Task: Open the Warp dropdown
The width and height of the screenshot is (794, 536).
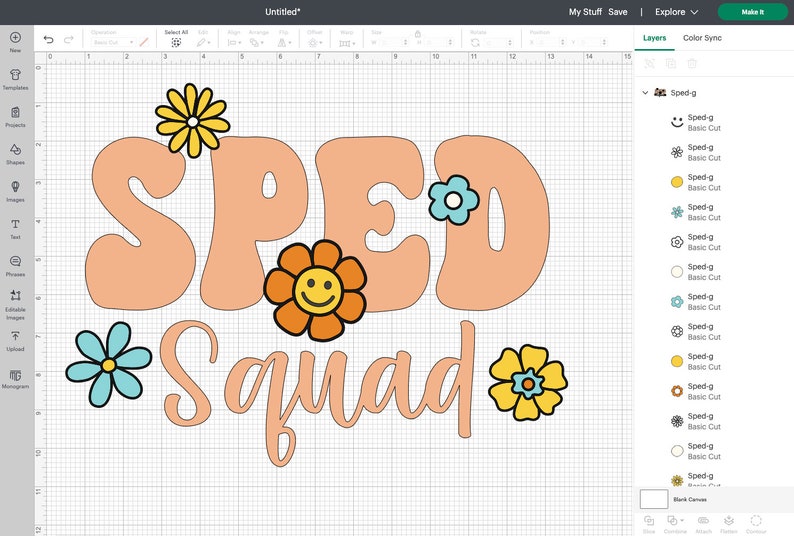Action: [347, 43]
